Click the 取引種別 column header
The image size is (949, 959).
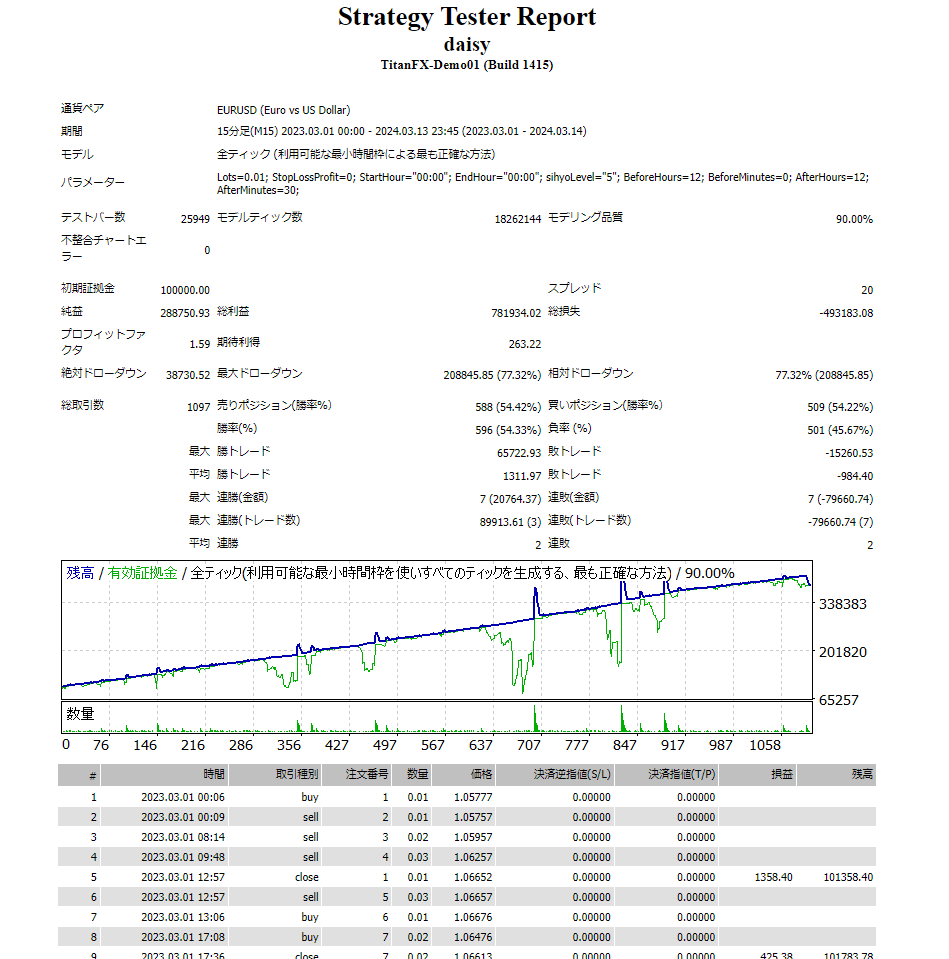click(x=296, y=775)
